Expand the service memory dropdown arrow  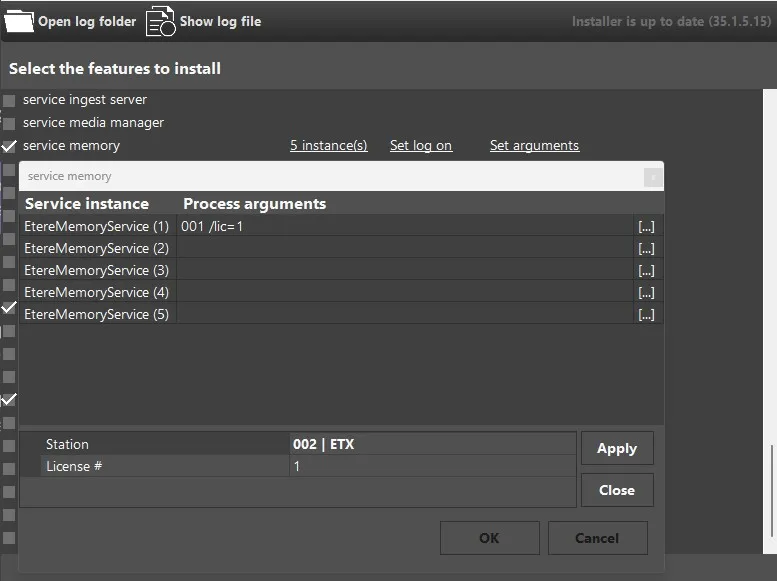click(652, 177)
